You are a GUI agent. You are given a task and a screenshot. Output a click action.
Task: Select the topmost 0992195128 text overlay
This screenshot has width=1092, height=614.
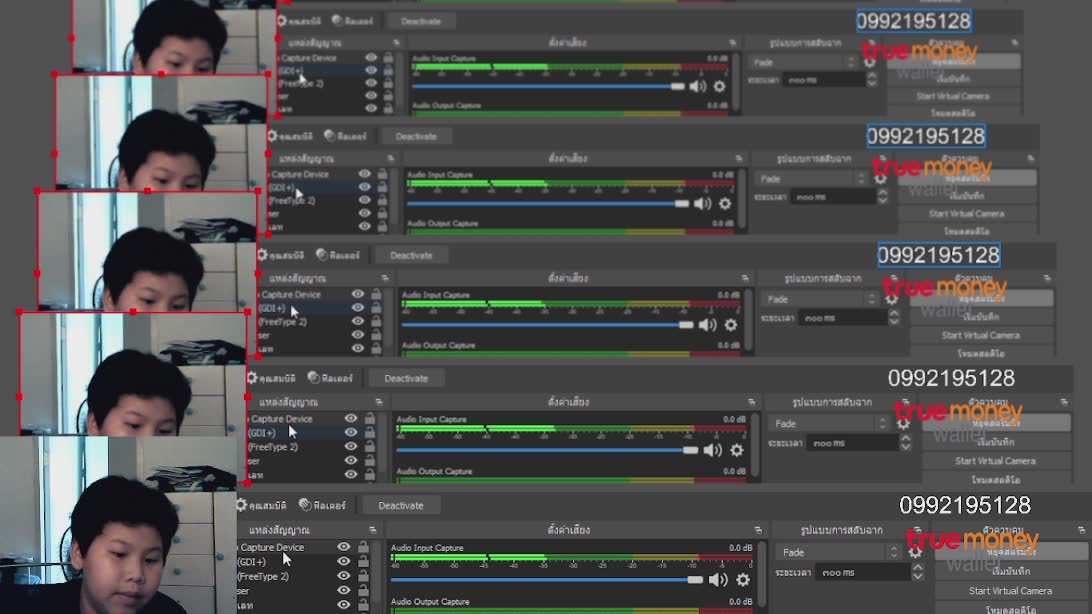click(x=913, y=21)
